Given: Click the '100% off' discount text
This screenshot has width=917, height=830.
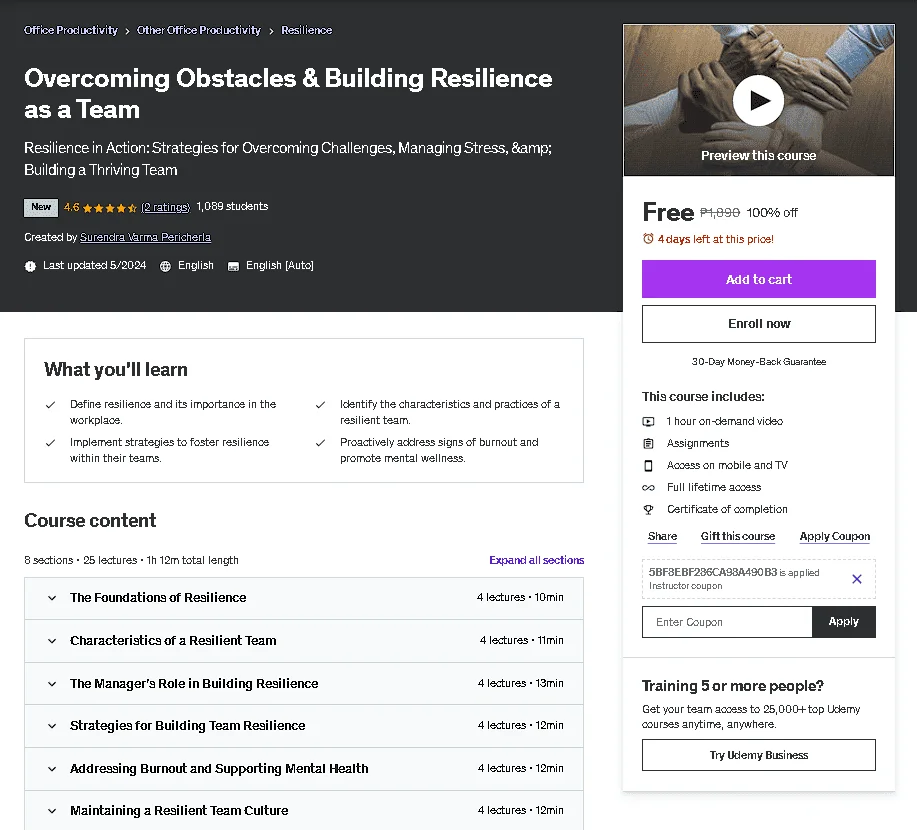Looking at the screenshot, I should [x=772, y=213].
